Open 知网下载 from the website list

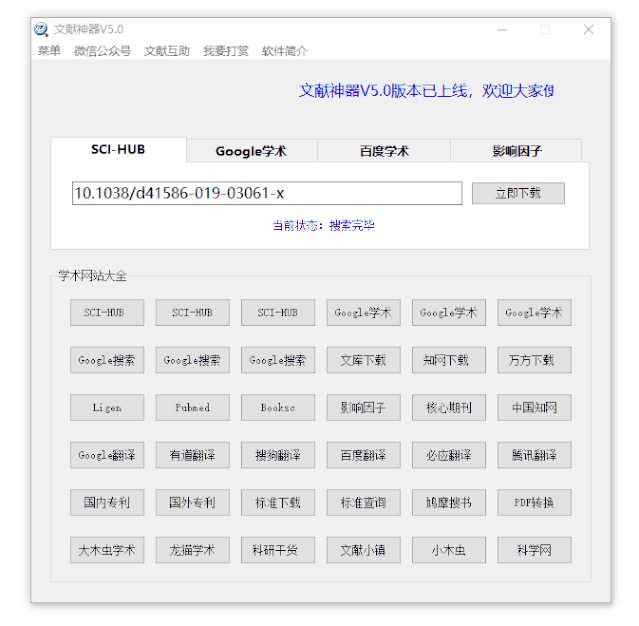click(x=448, y=360)
